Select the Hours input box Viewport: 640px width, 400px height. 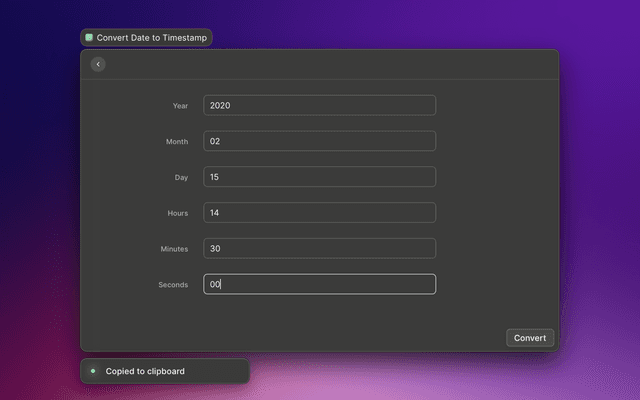[319, 213]
